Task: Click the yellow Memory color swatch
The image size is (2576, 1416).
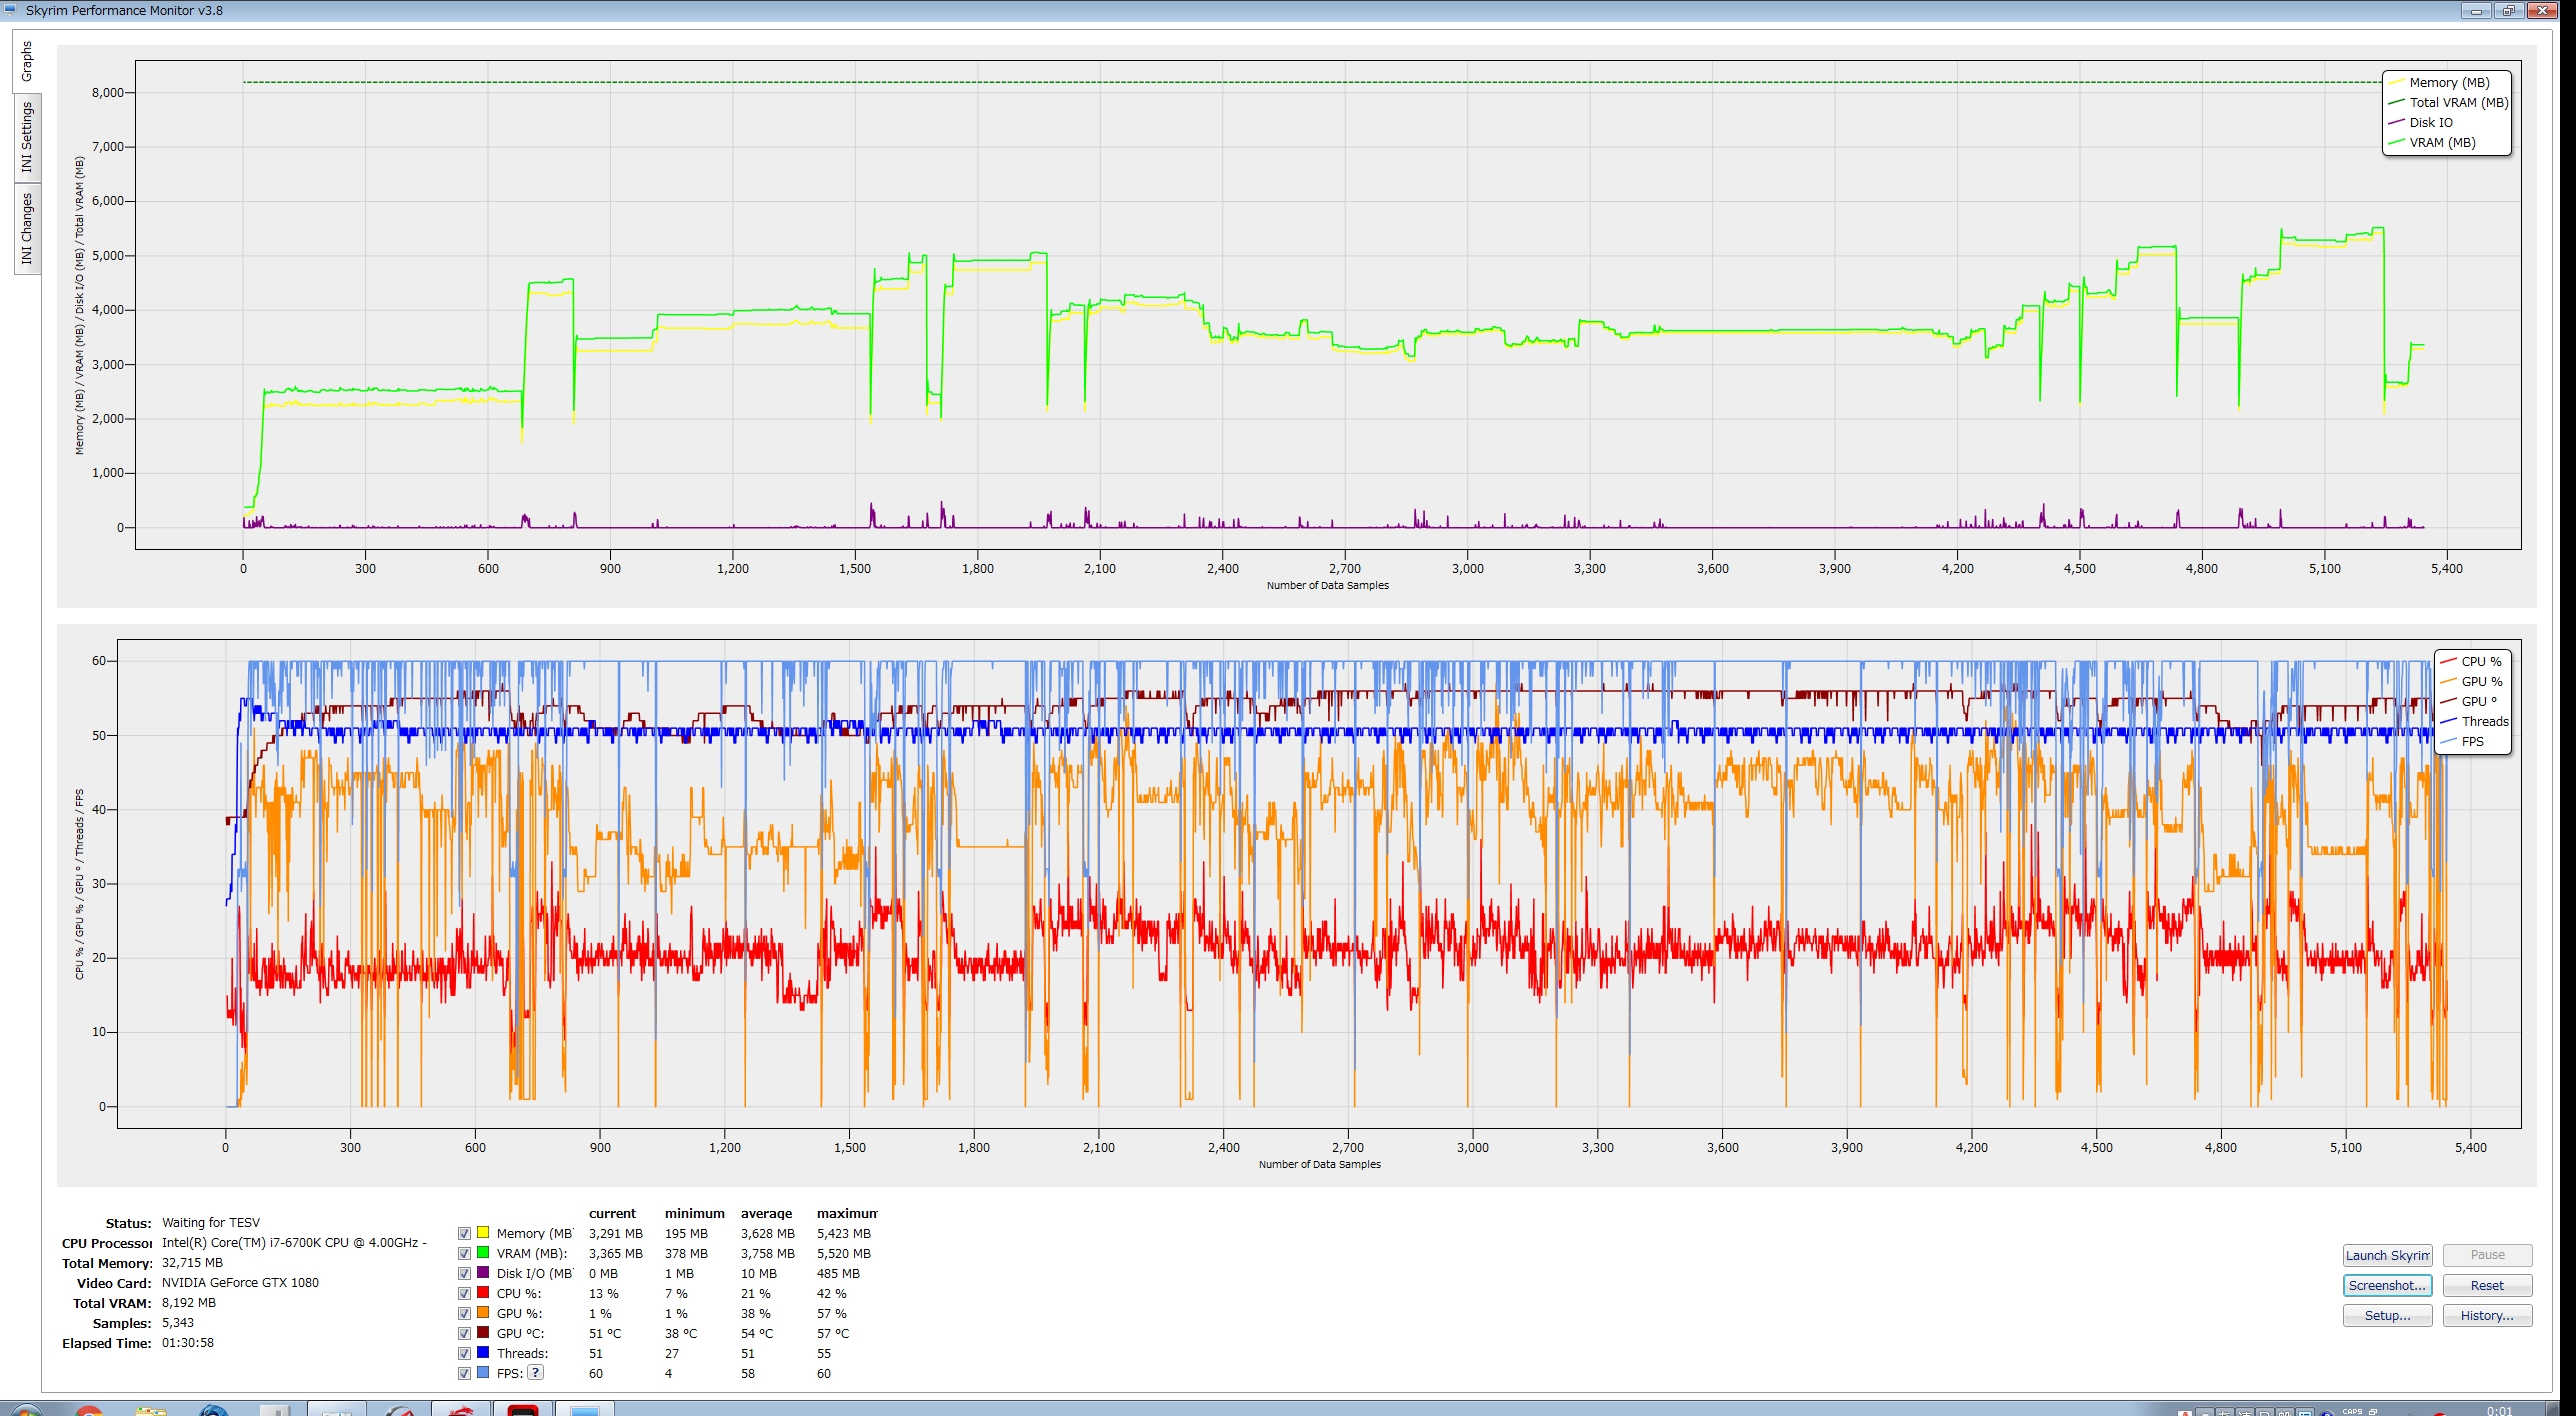Action: point(483,1232)
